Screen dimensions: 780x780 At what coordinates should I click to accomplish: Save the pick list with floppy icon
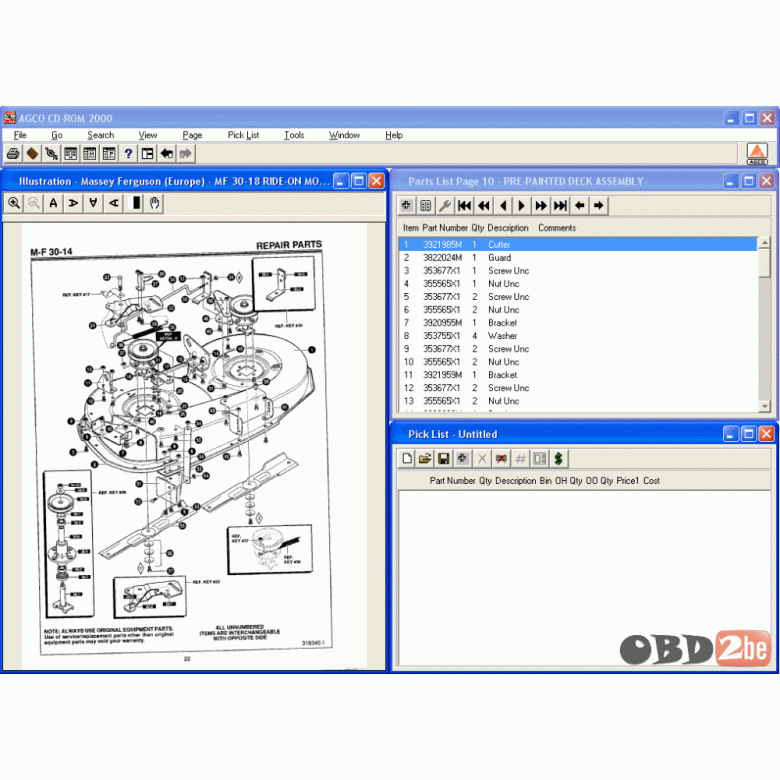tap(444, 459)
